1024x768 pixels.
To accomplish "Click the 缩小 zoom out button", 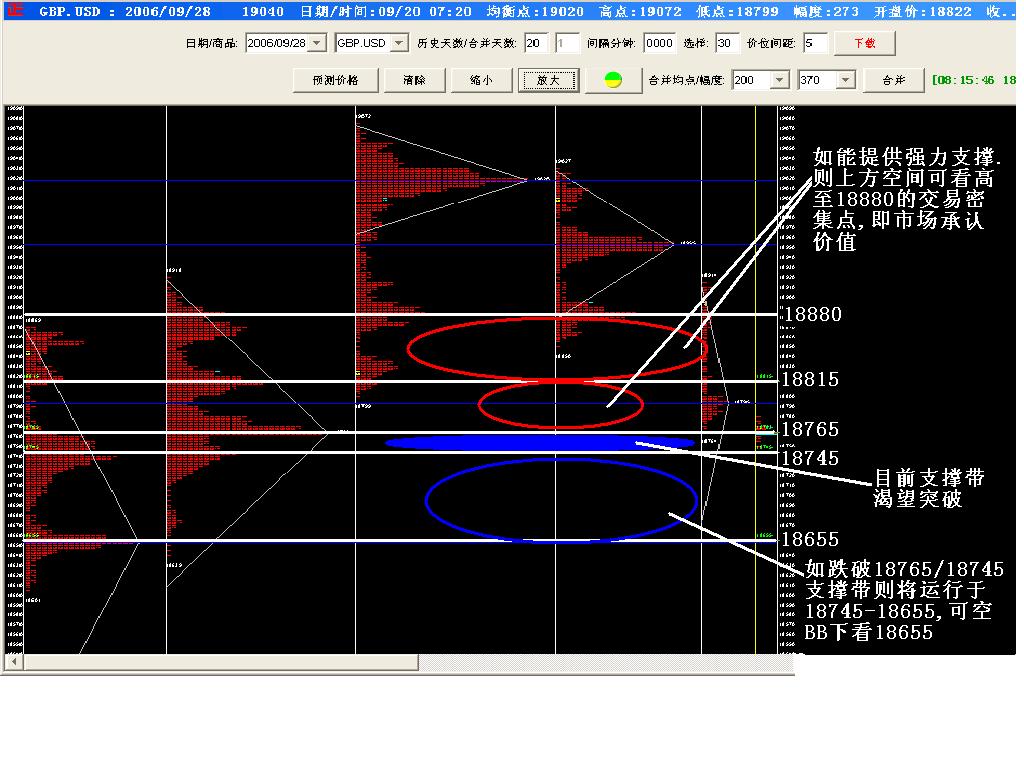I will point(481,80).
